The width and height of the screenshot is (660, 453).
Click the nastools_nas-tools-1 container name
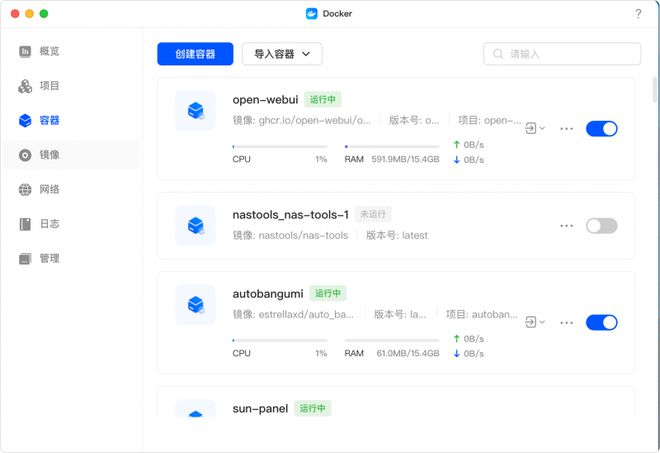290,215
